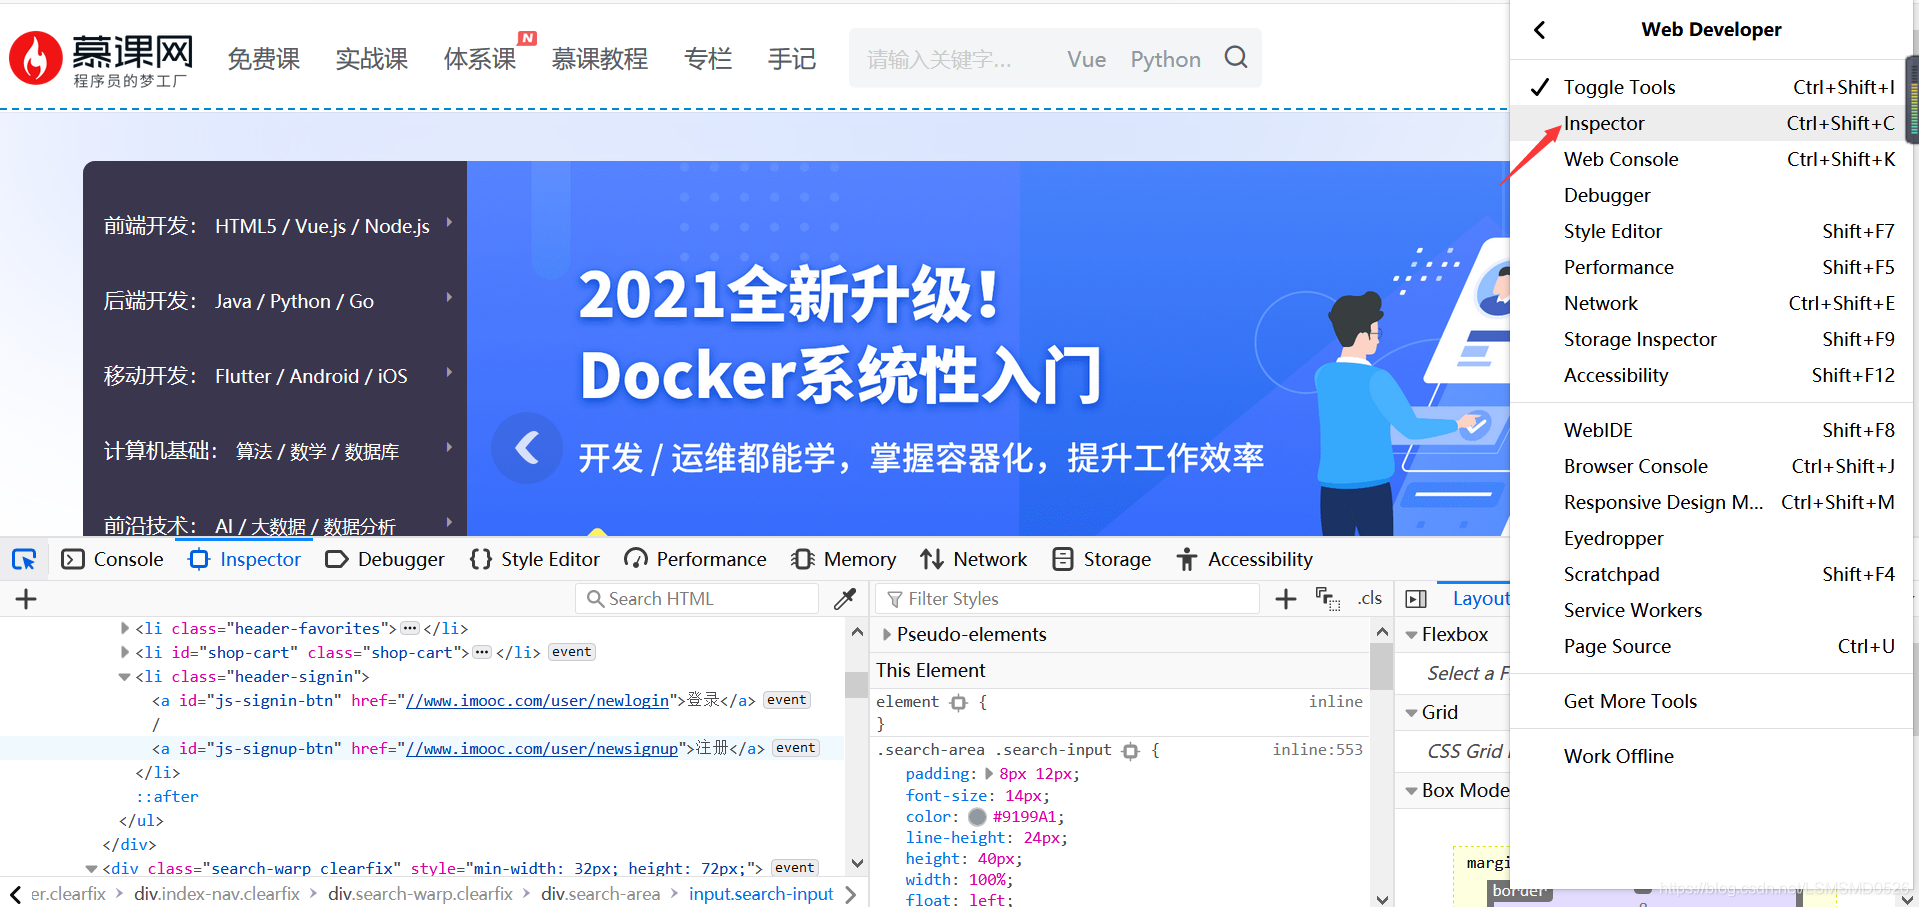Collapse the Box Model section
This screenshot has height=907, width=1919.
click(x=1411, y=791)
